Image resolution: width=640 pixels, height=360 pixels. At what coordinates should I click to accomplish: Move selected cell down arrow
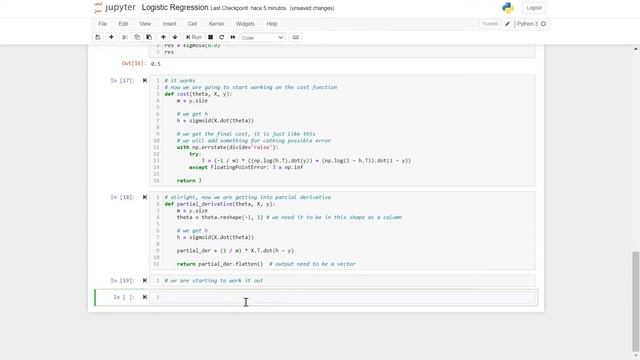175,37
